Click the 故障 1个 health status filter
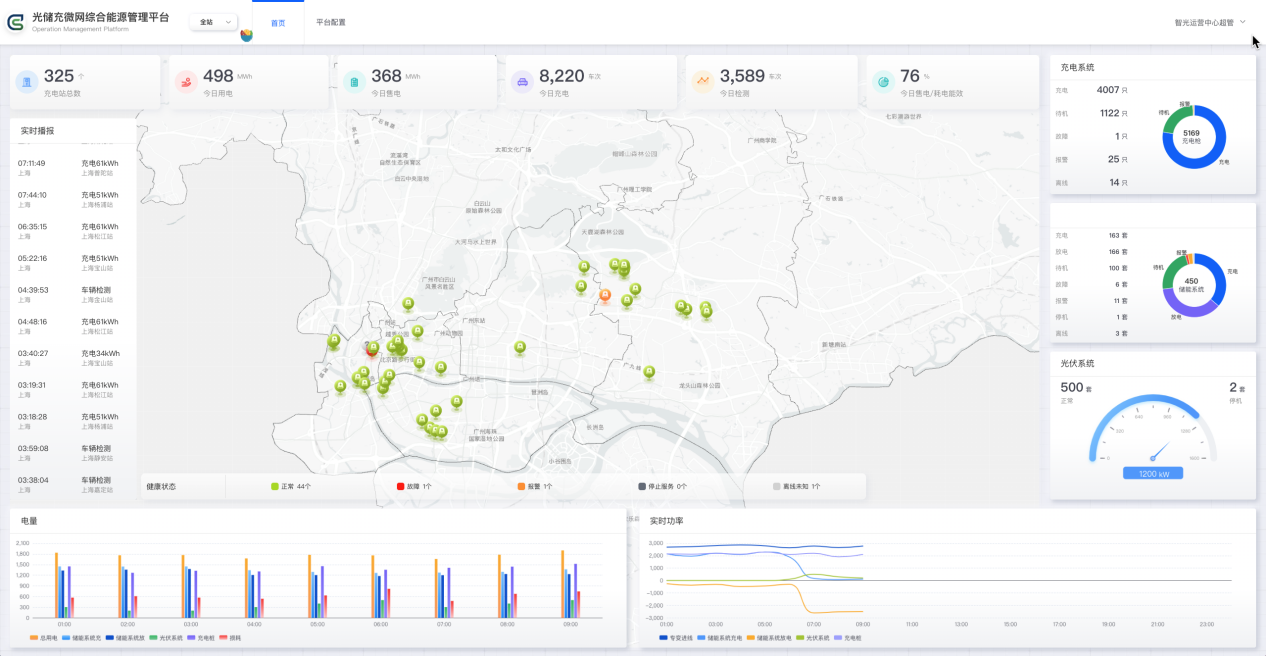This screenshot has height=656, width=1266. coord(413,486)
